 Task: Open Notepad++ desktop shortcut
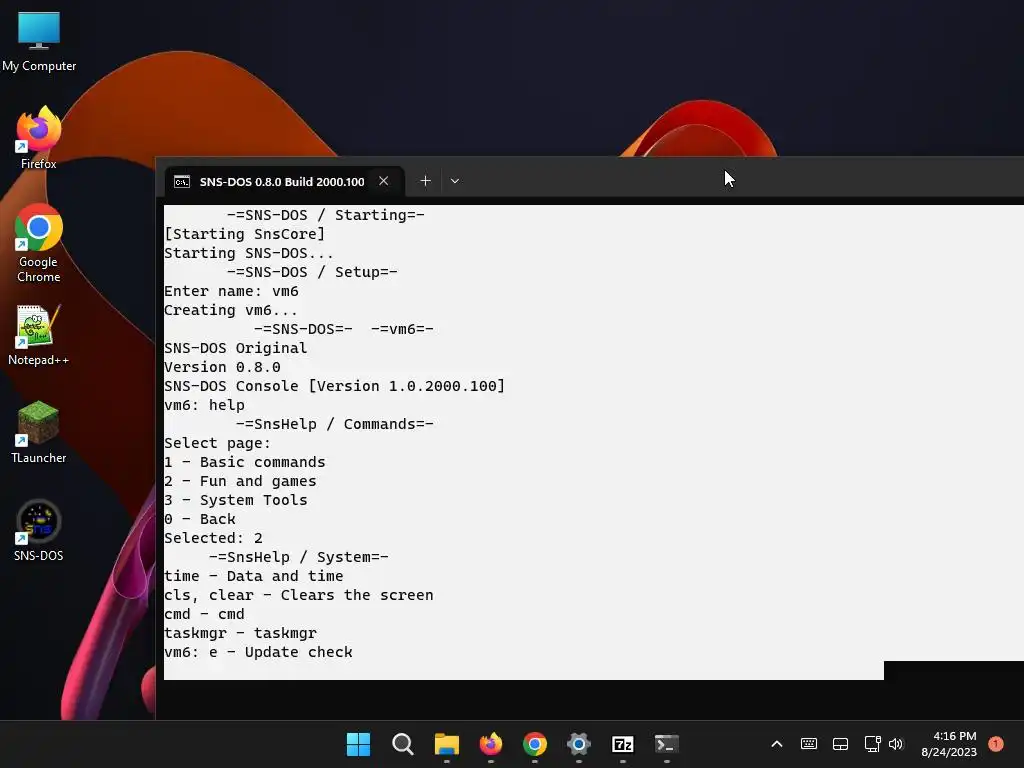click(x=39, y=335)
